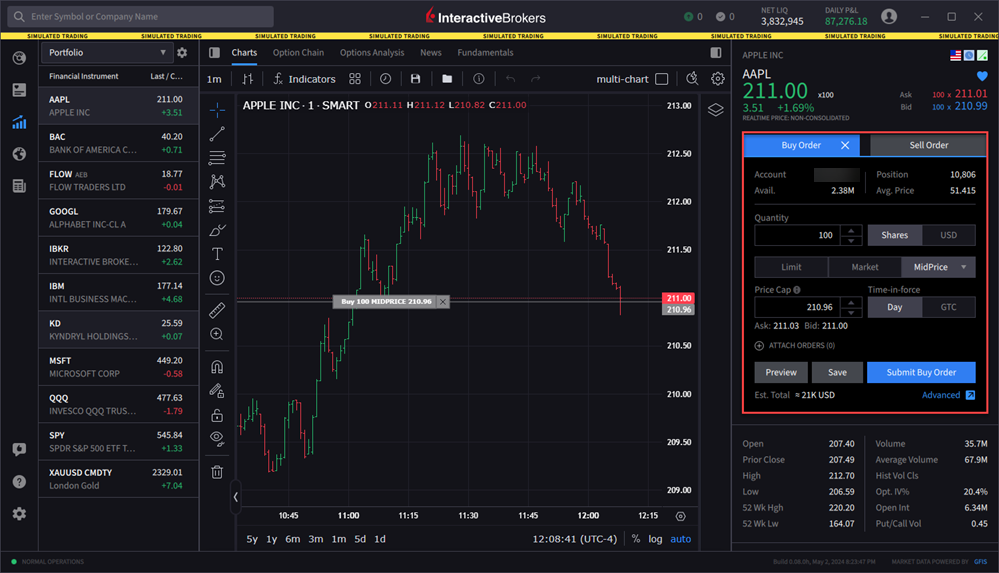Screen dimensions: 999x573
Task: Open chart settings gear
Action: coord(718,79)
